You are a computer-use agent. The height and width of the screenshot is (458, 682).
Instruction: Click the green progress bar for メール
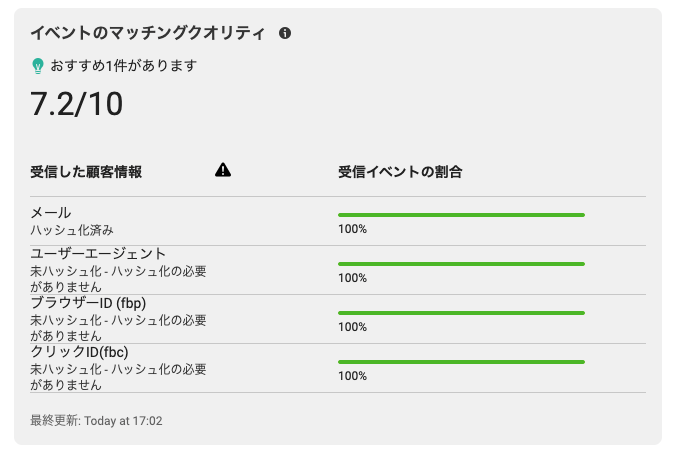coord(461,215)
